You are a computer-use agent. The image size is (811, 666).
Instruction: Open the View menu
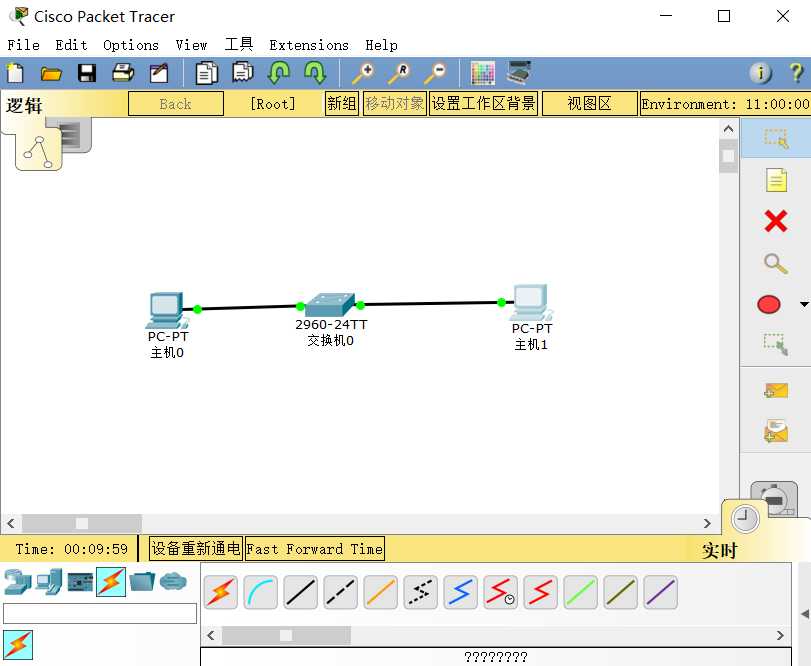coord(191,45)
